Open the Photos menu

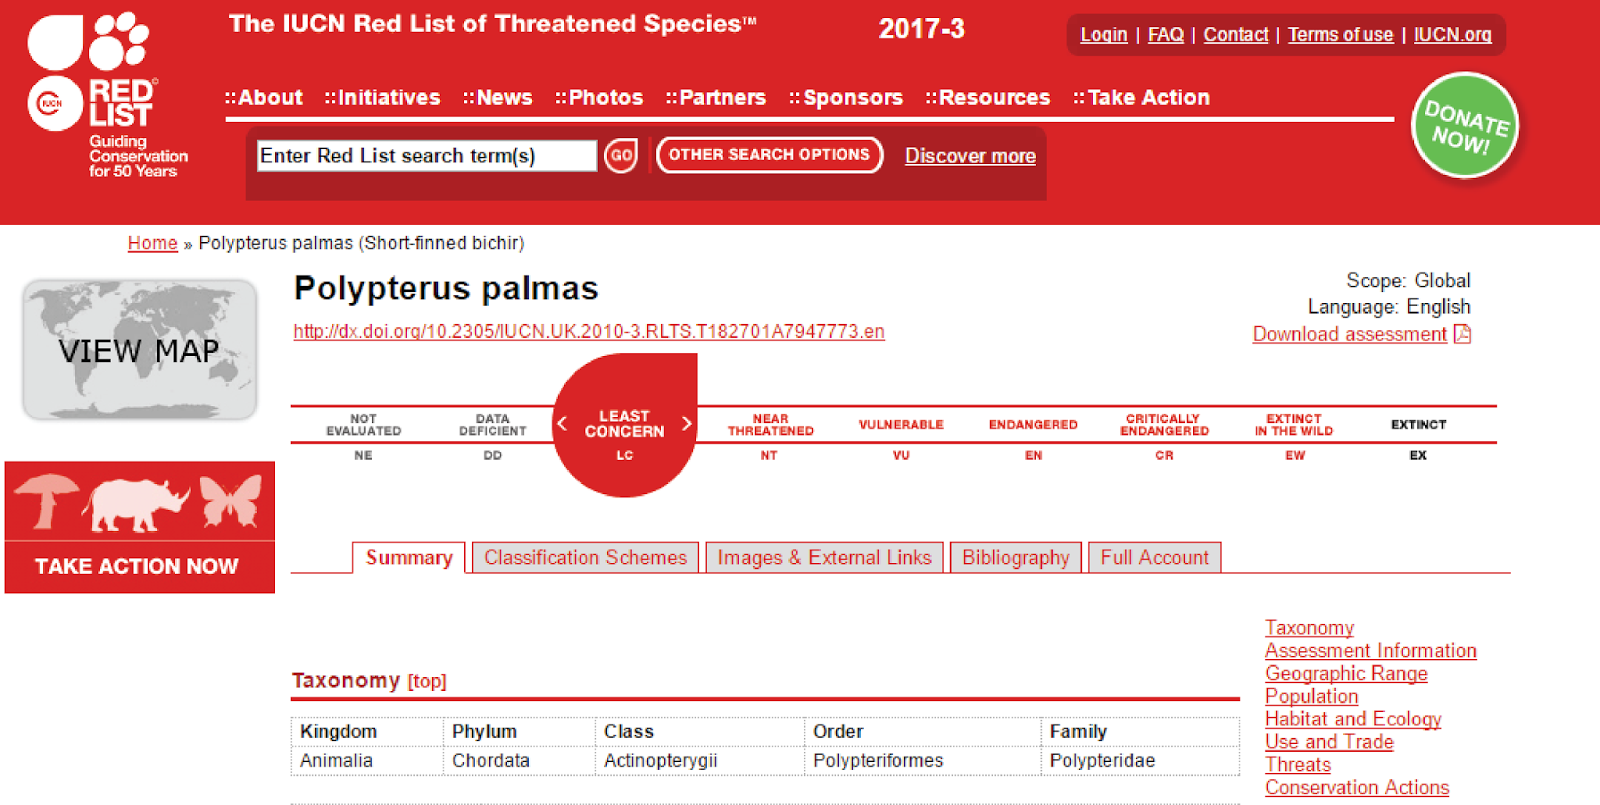pyautogui.click(x=599, y=97)
